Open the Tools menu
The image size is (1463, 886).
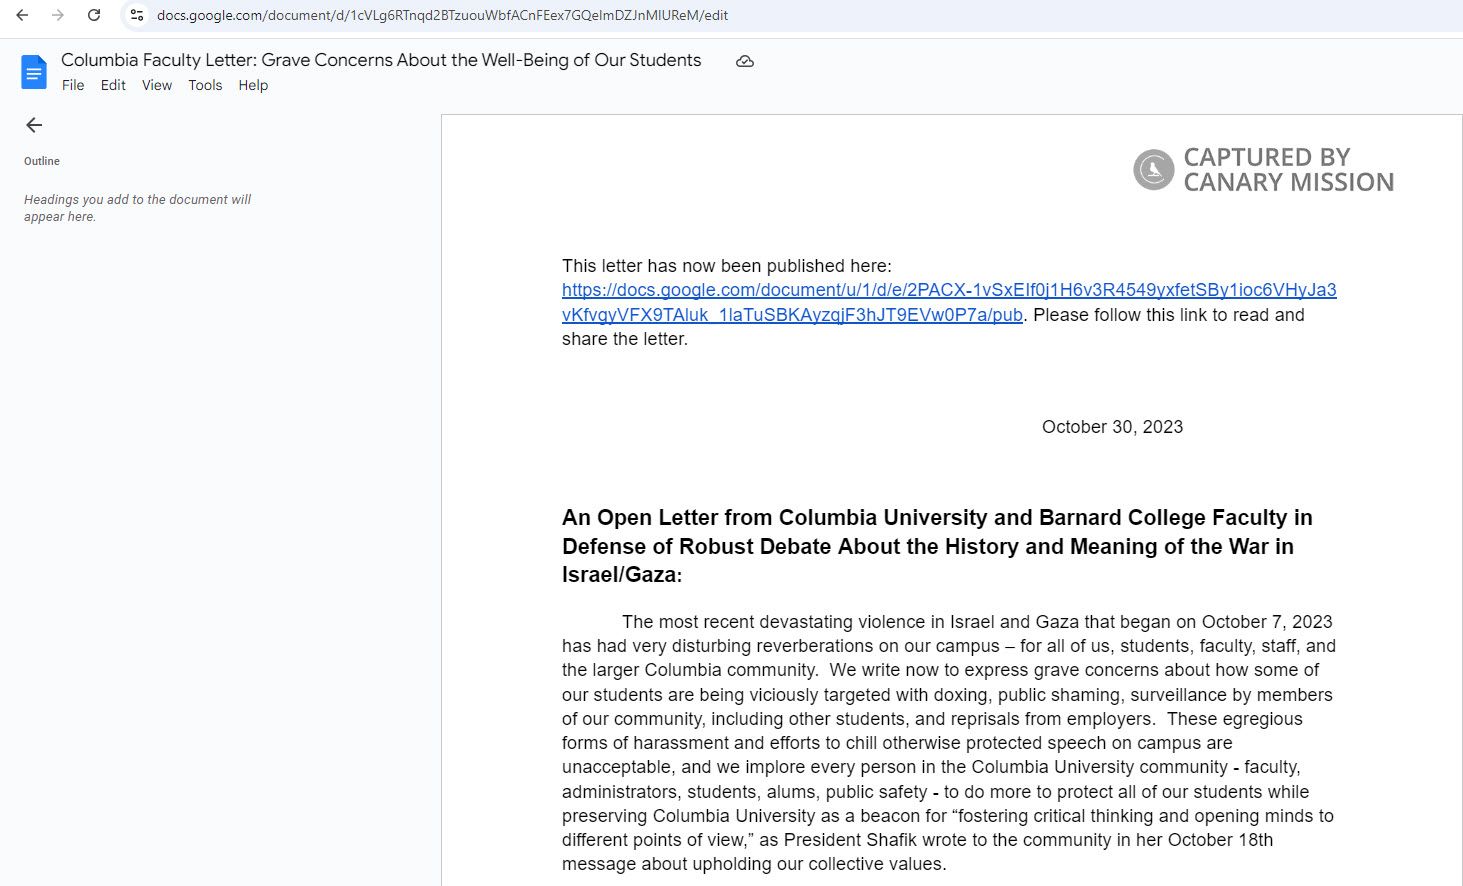[205, 85]
